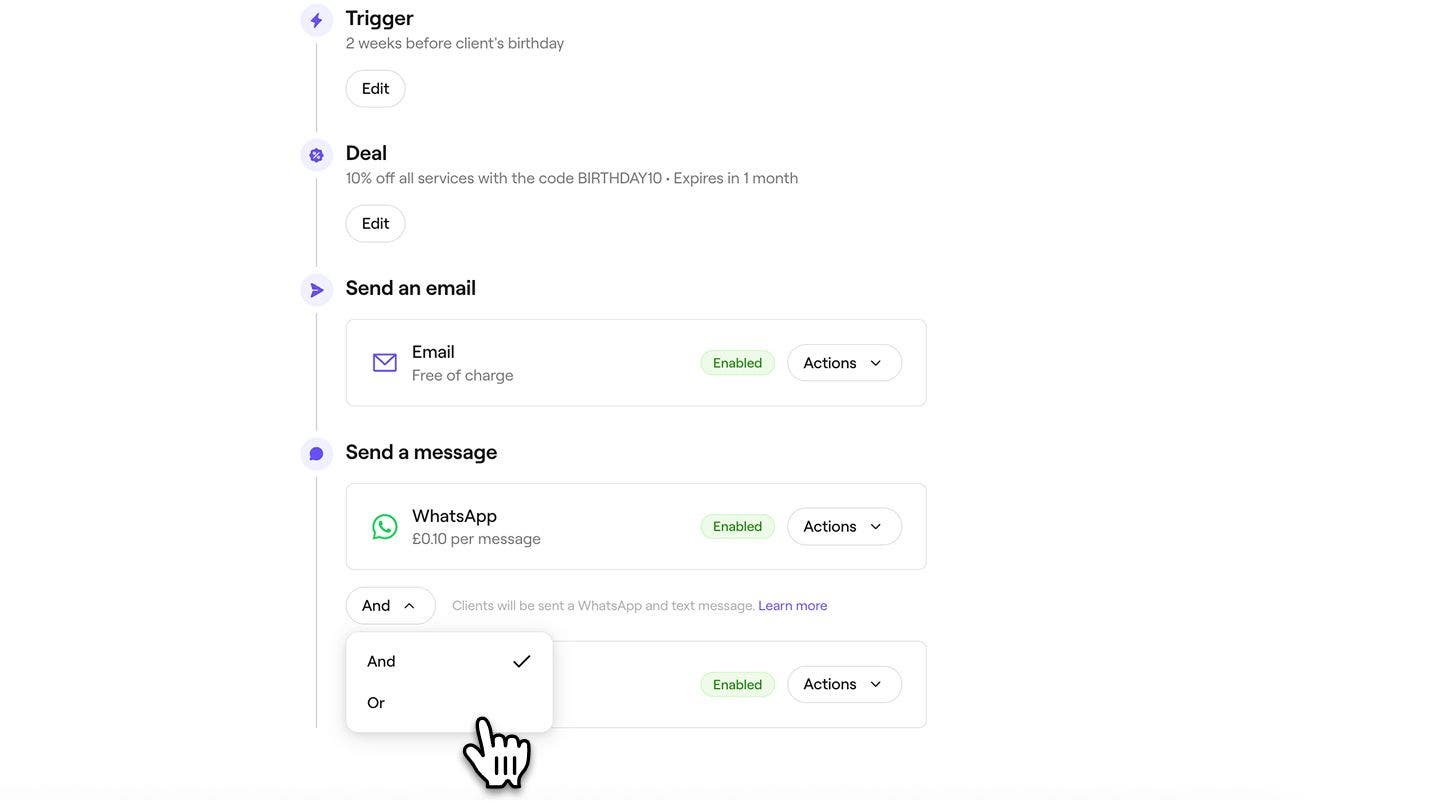Viewport: 1440px width, 803px height.
Task: Click the Email envelope icon
Action: [x=385, y=363]
